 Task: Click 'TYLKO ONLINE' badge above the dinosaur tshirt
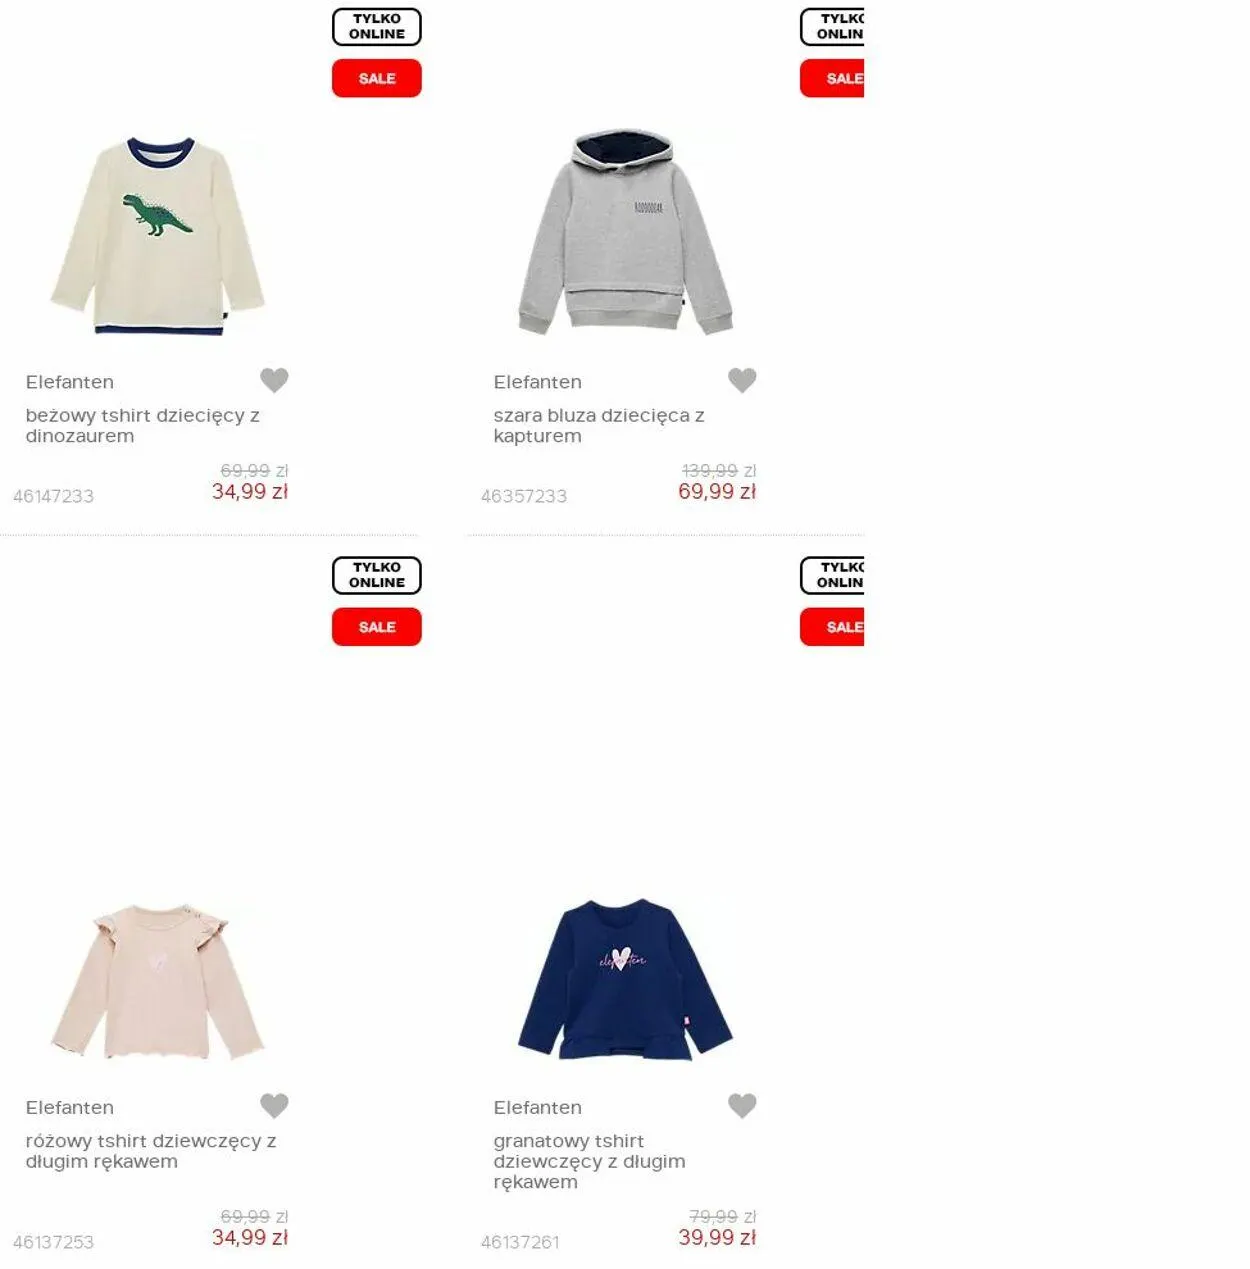click(x=377, y=27)
